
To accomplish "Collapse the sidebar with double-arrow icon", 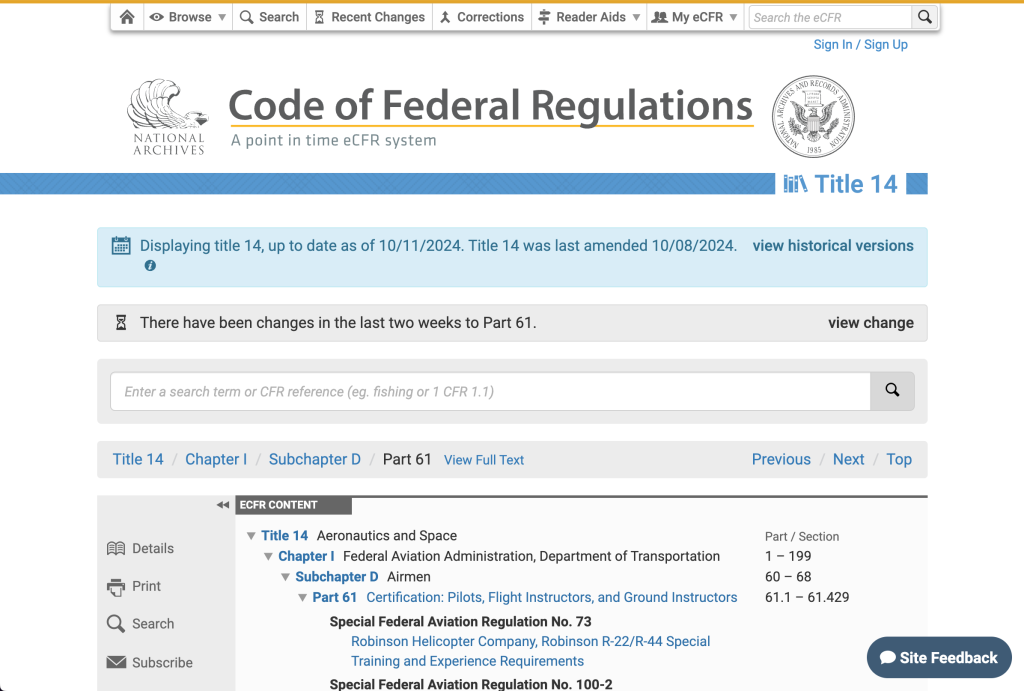I will [222, 505].
